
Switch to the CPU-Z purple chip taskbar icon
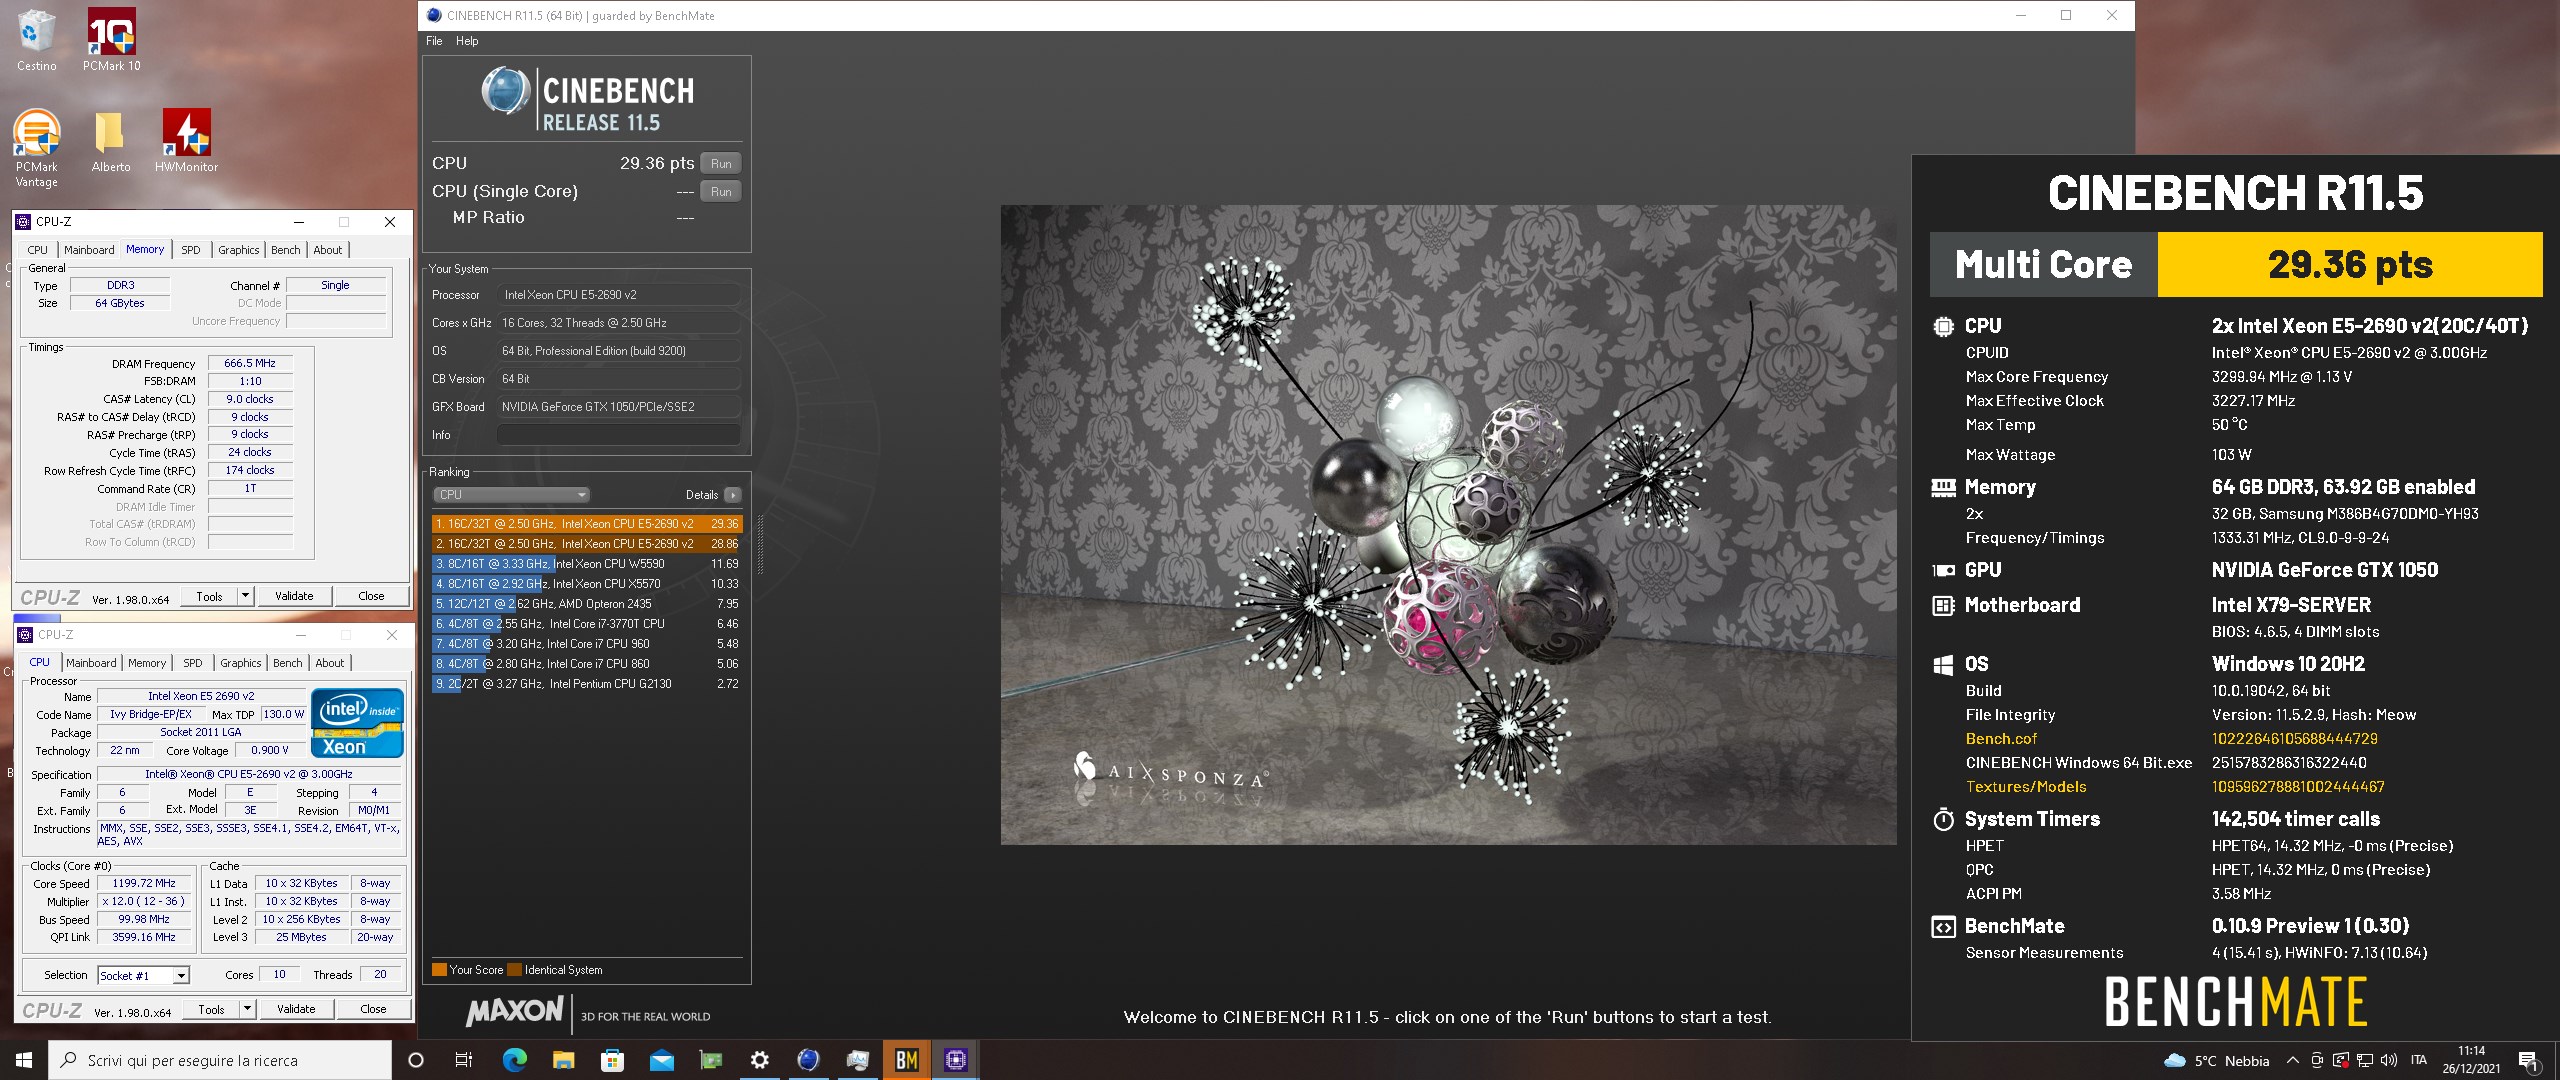956,1060
